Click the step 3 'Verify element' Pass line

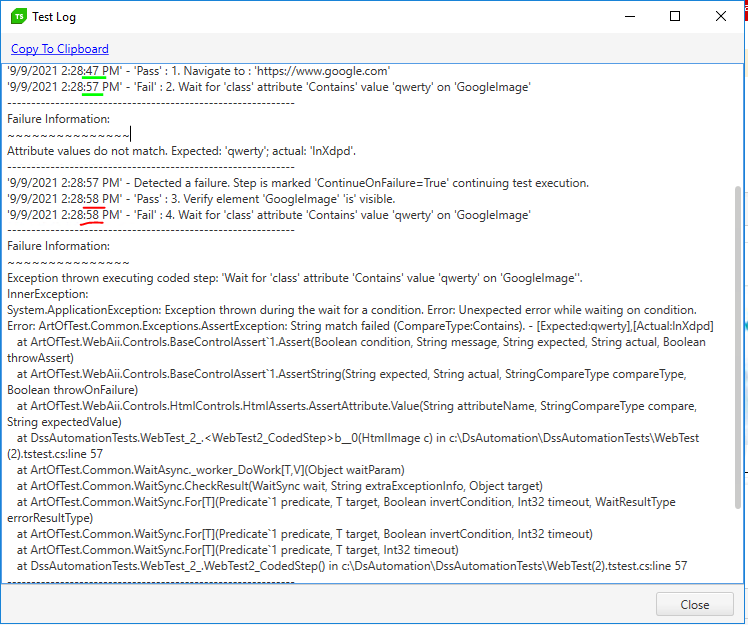(x=201, y=199)
